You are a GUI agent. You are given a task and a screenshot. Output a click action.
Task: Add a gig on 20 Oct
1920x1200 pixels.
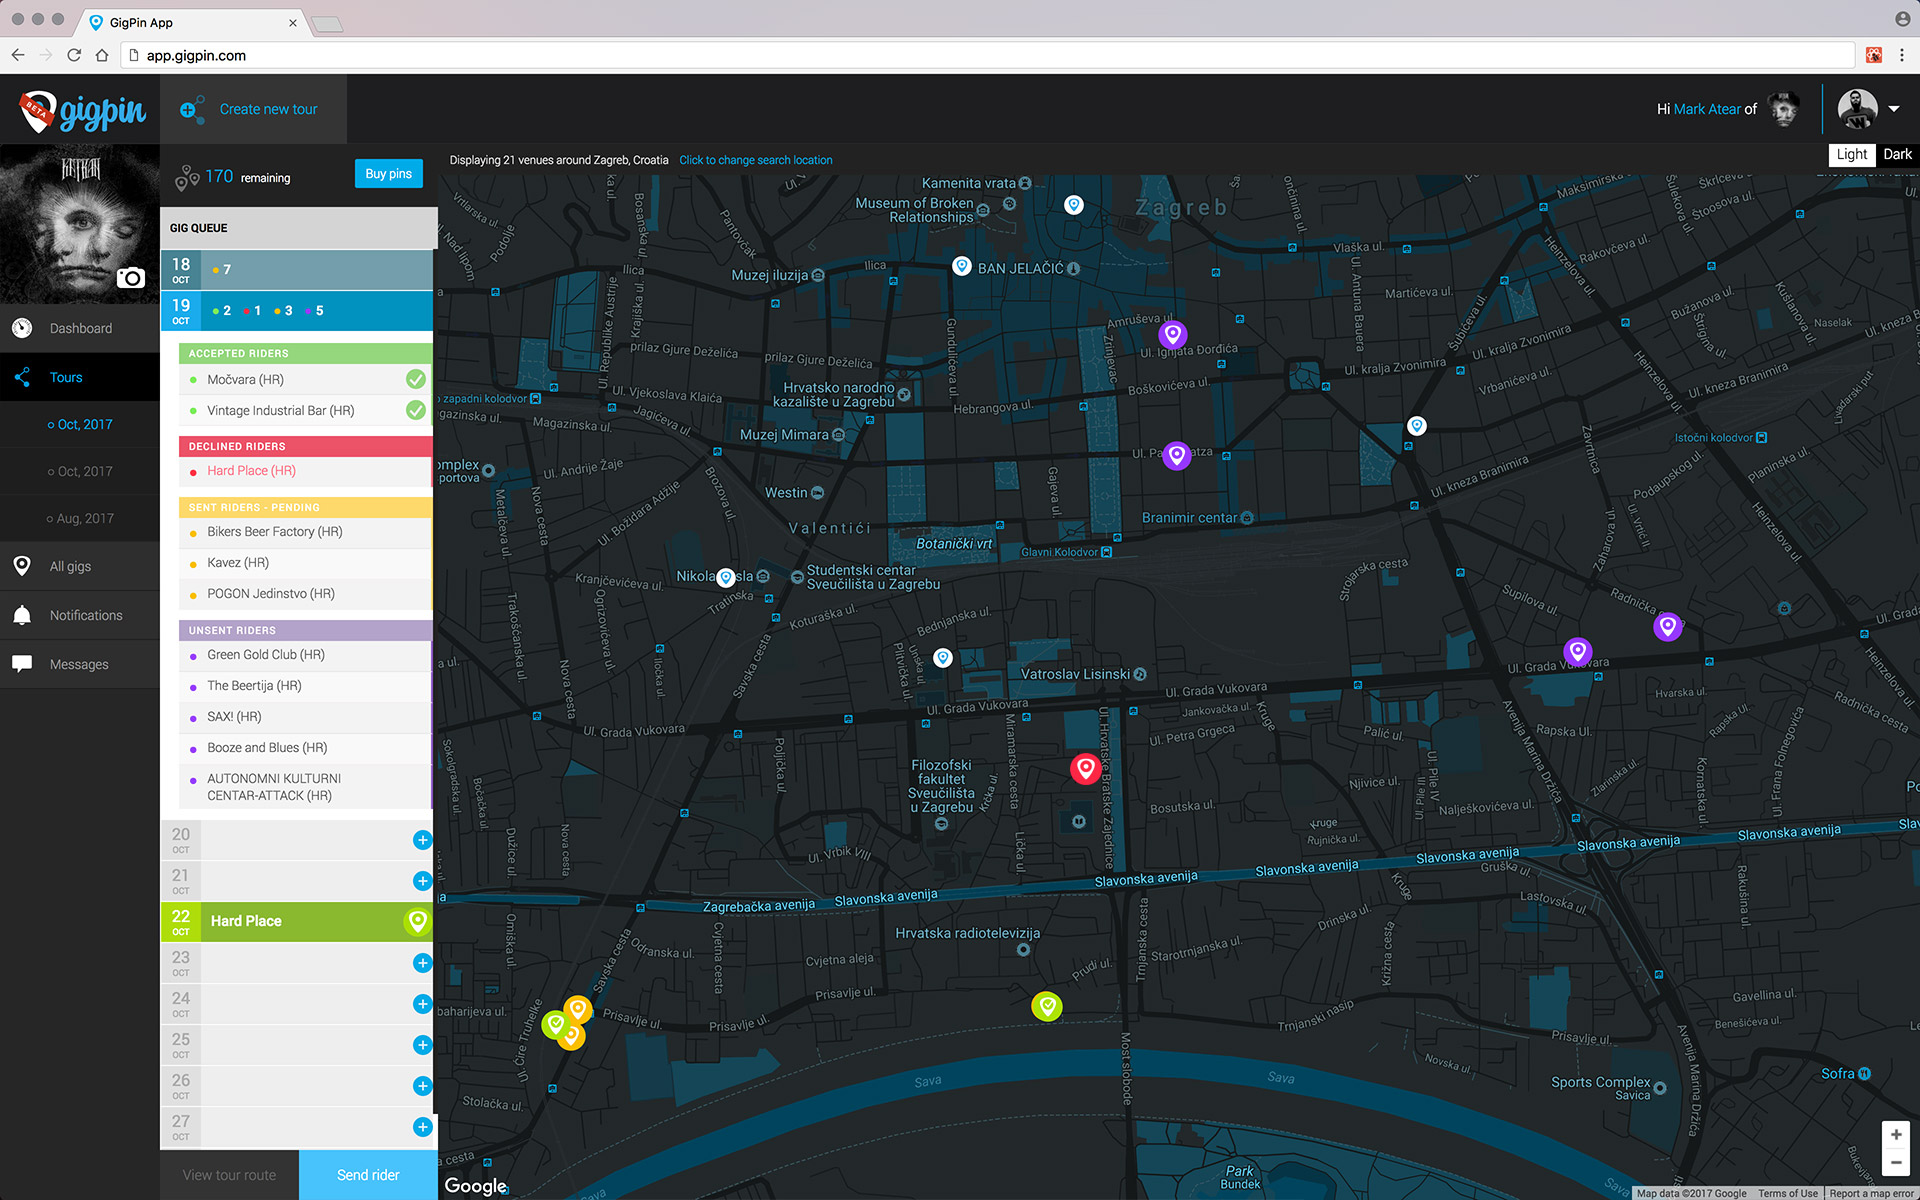pyautogui.click(x=422, y=840)
